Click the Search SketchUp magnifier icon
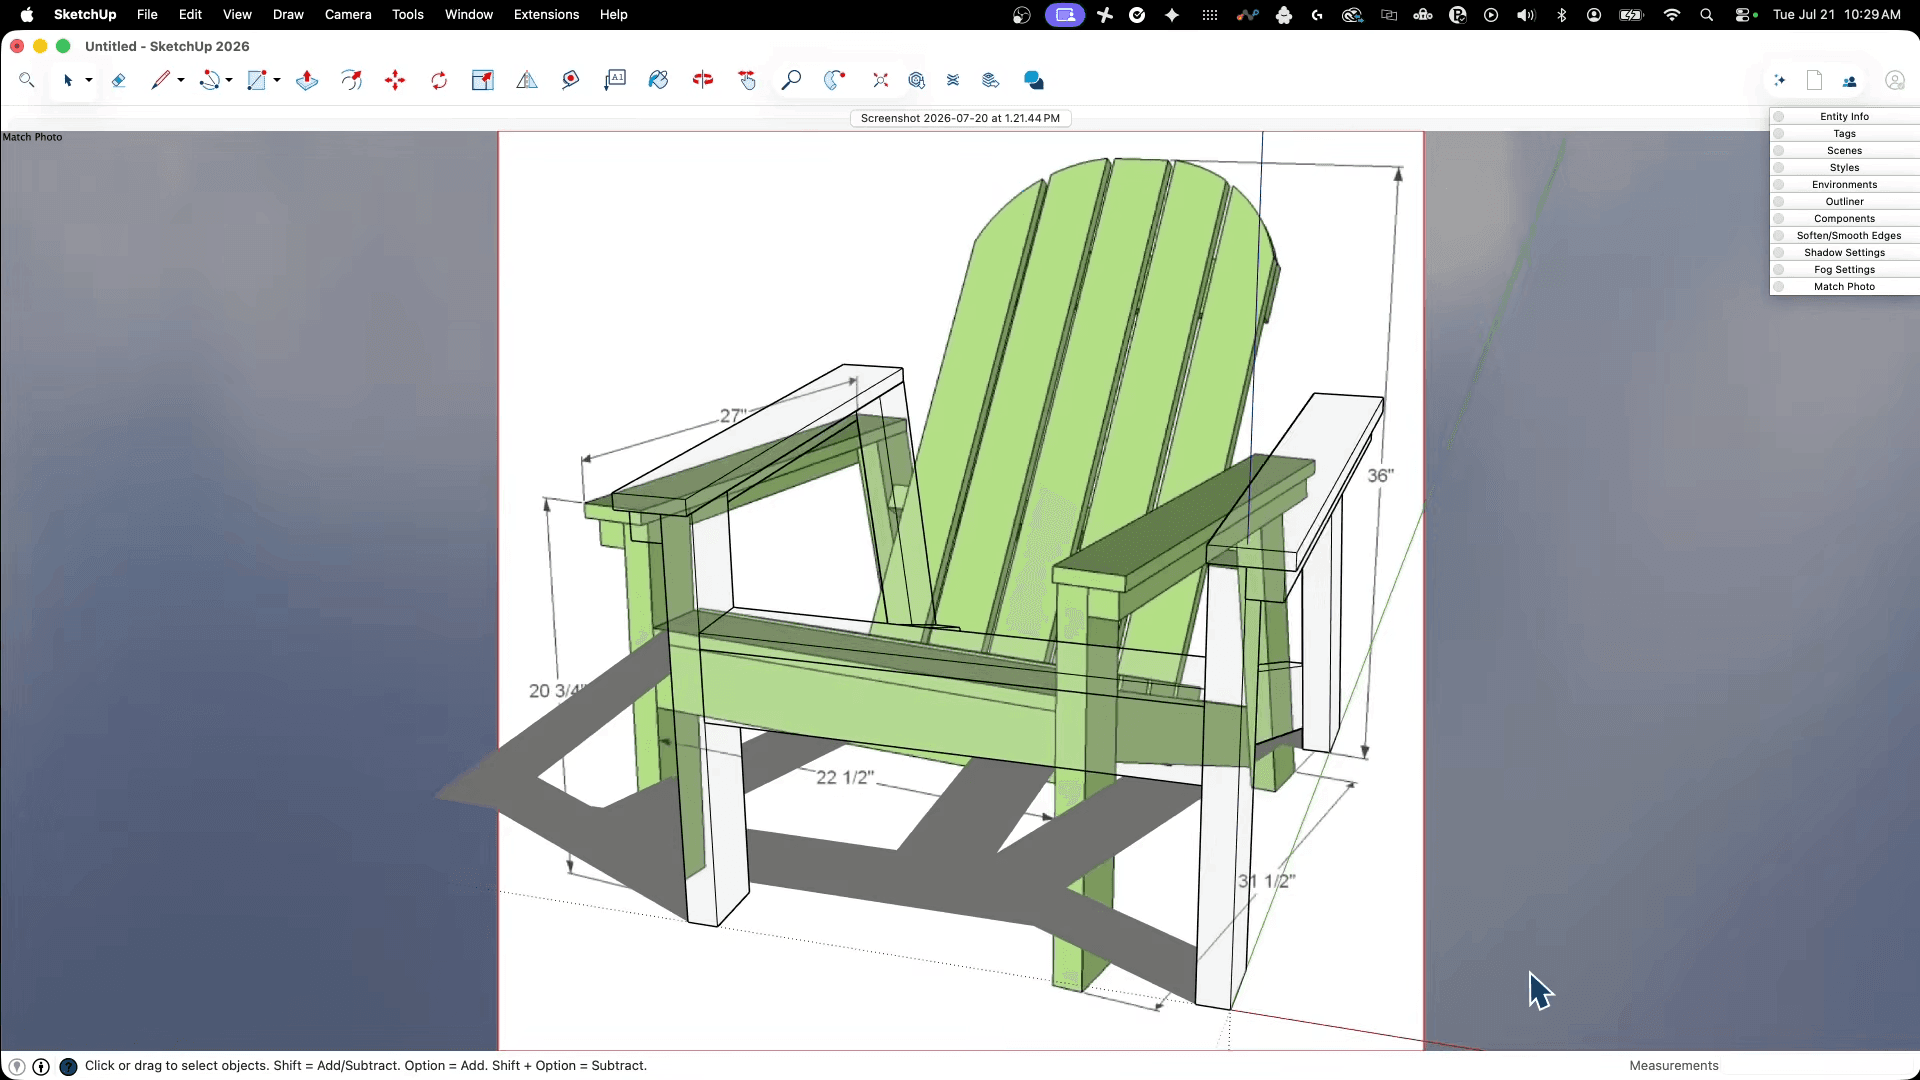This screenshot has height=1080, width=1920. (x=27, y=81)
